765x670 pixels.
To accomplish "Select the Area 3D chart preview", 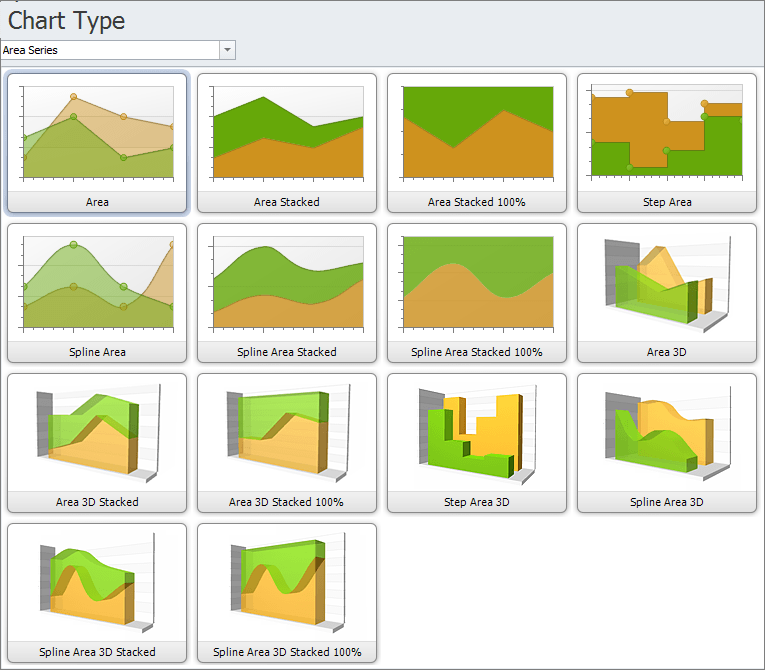I will pyautogui.click(x=667, y=284).
